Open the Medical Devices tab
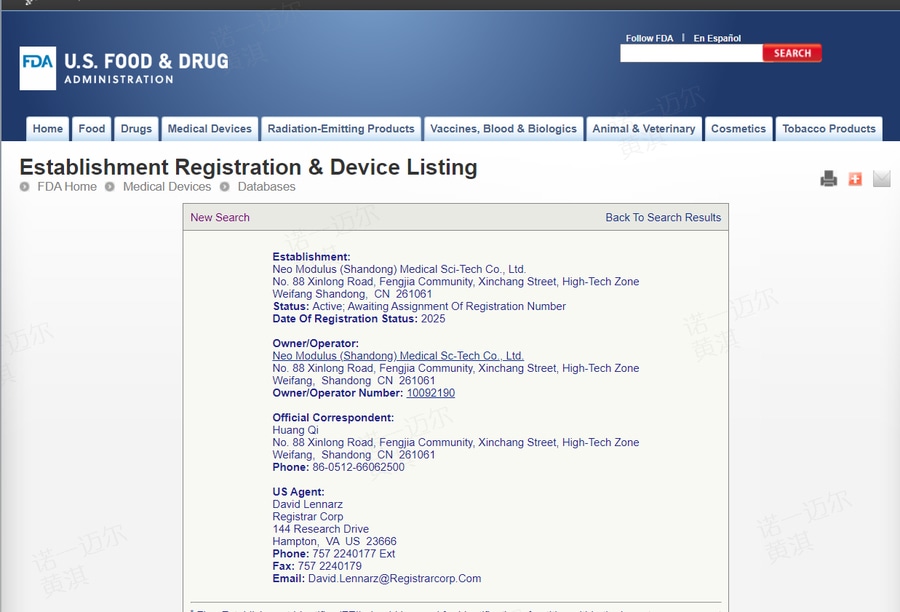900x612 pixels. pyautogui.click(x=210, y=129)
